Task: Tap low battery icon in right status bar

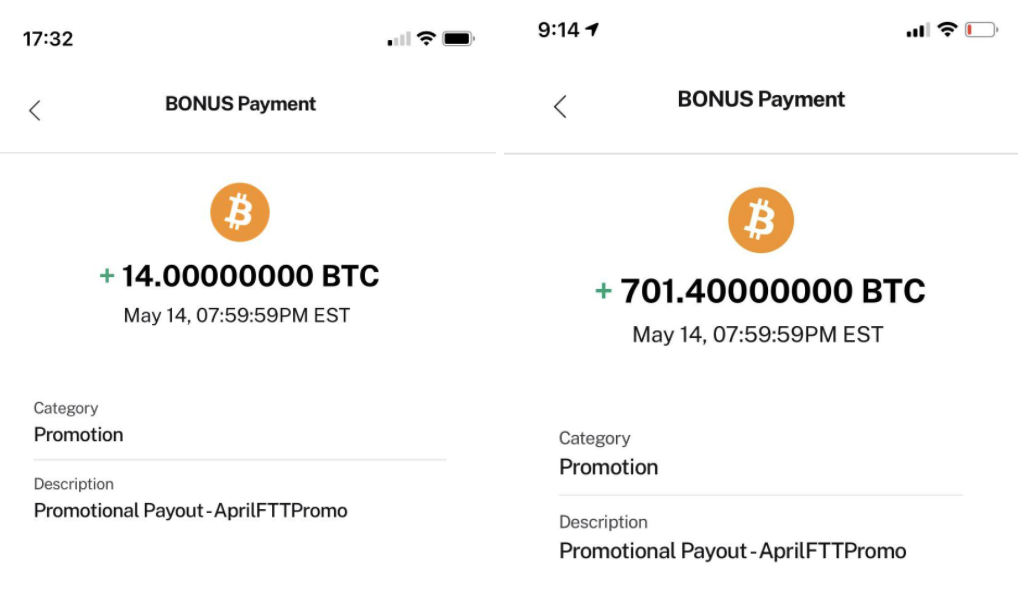Action: click(x=982, y=30)
